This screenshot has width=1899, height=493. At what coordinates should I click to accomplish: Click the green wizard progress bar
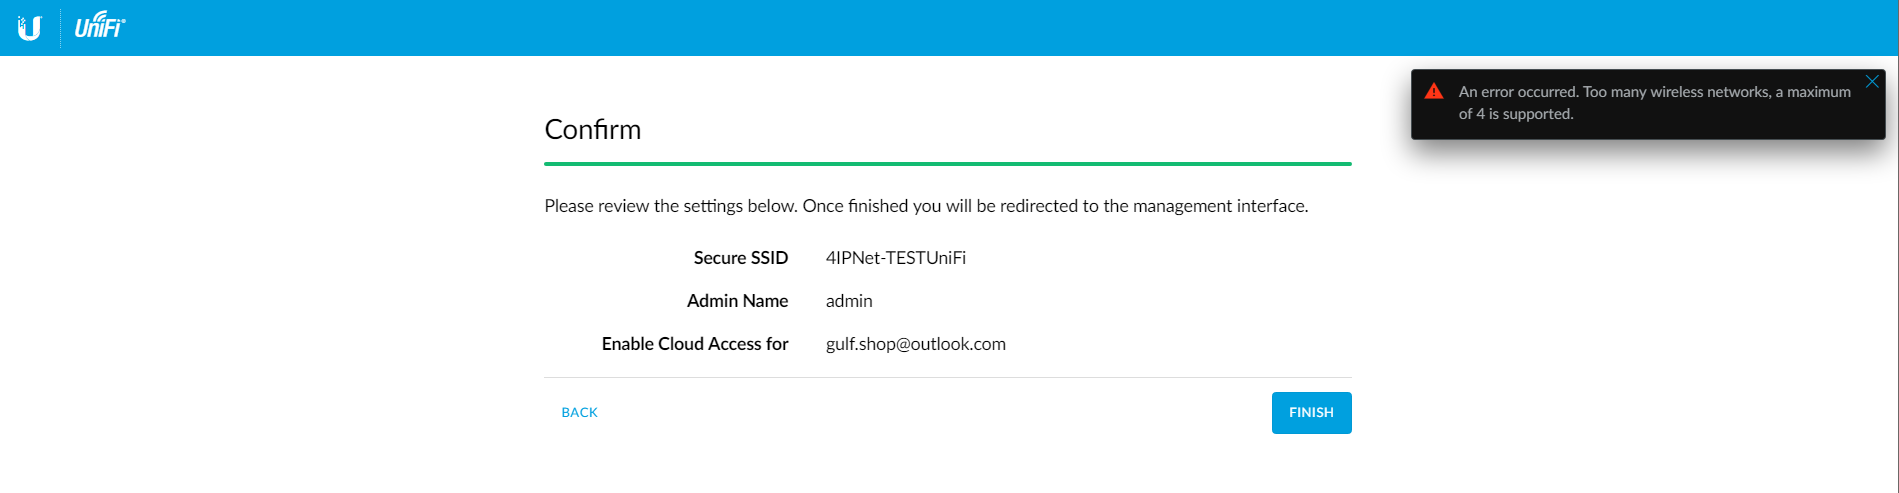(x=948, y=164)
